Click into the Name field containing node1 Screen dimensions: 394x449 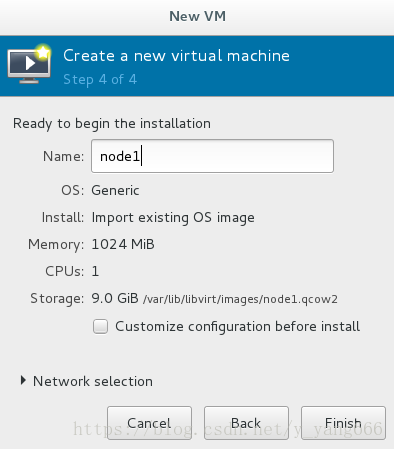(212, 156)
